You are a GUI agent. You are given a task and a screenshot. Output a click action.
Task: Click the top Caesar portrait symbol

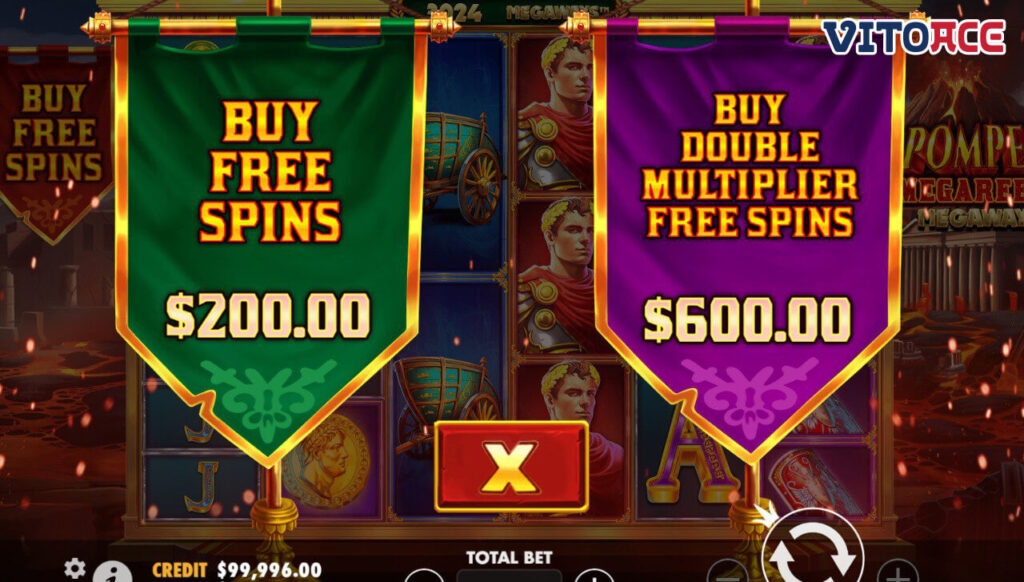(x=555, y=112)
